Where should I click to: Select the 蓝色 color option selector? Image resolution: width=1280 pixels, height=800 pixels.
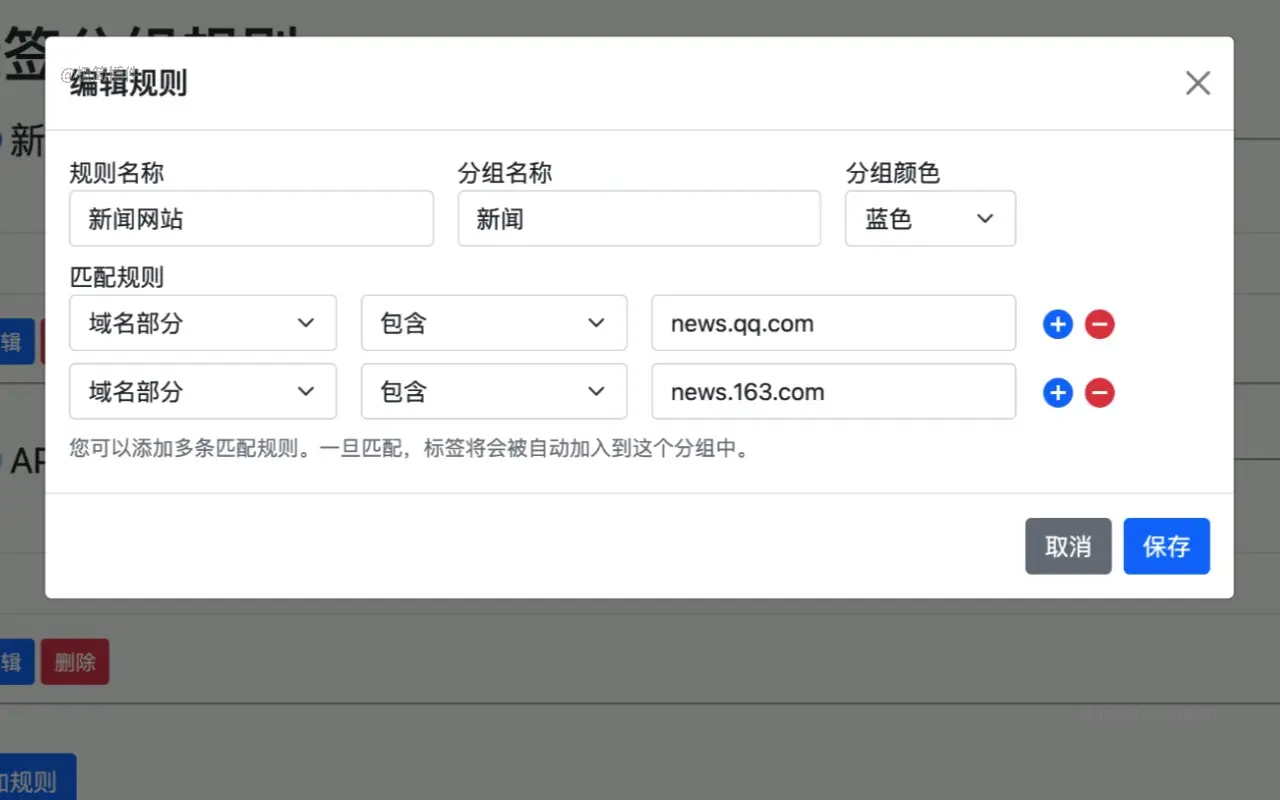[930, 218]
